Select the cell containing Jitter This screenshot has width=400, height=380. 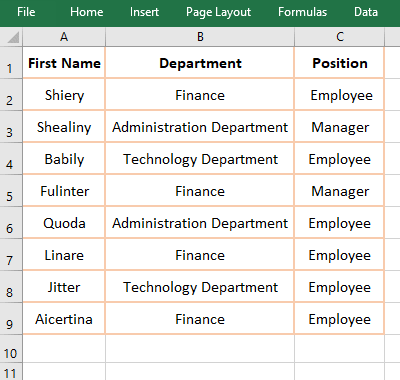64,287
